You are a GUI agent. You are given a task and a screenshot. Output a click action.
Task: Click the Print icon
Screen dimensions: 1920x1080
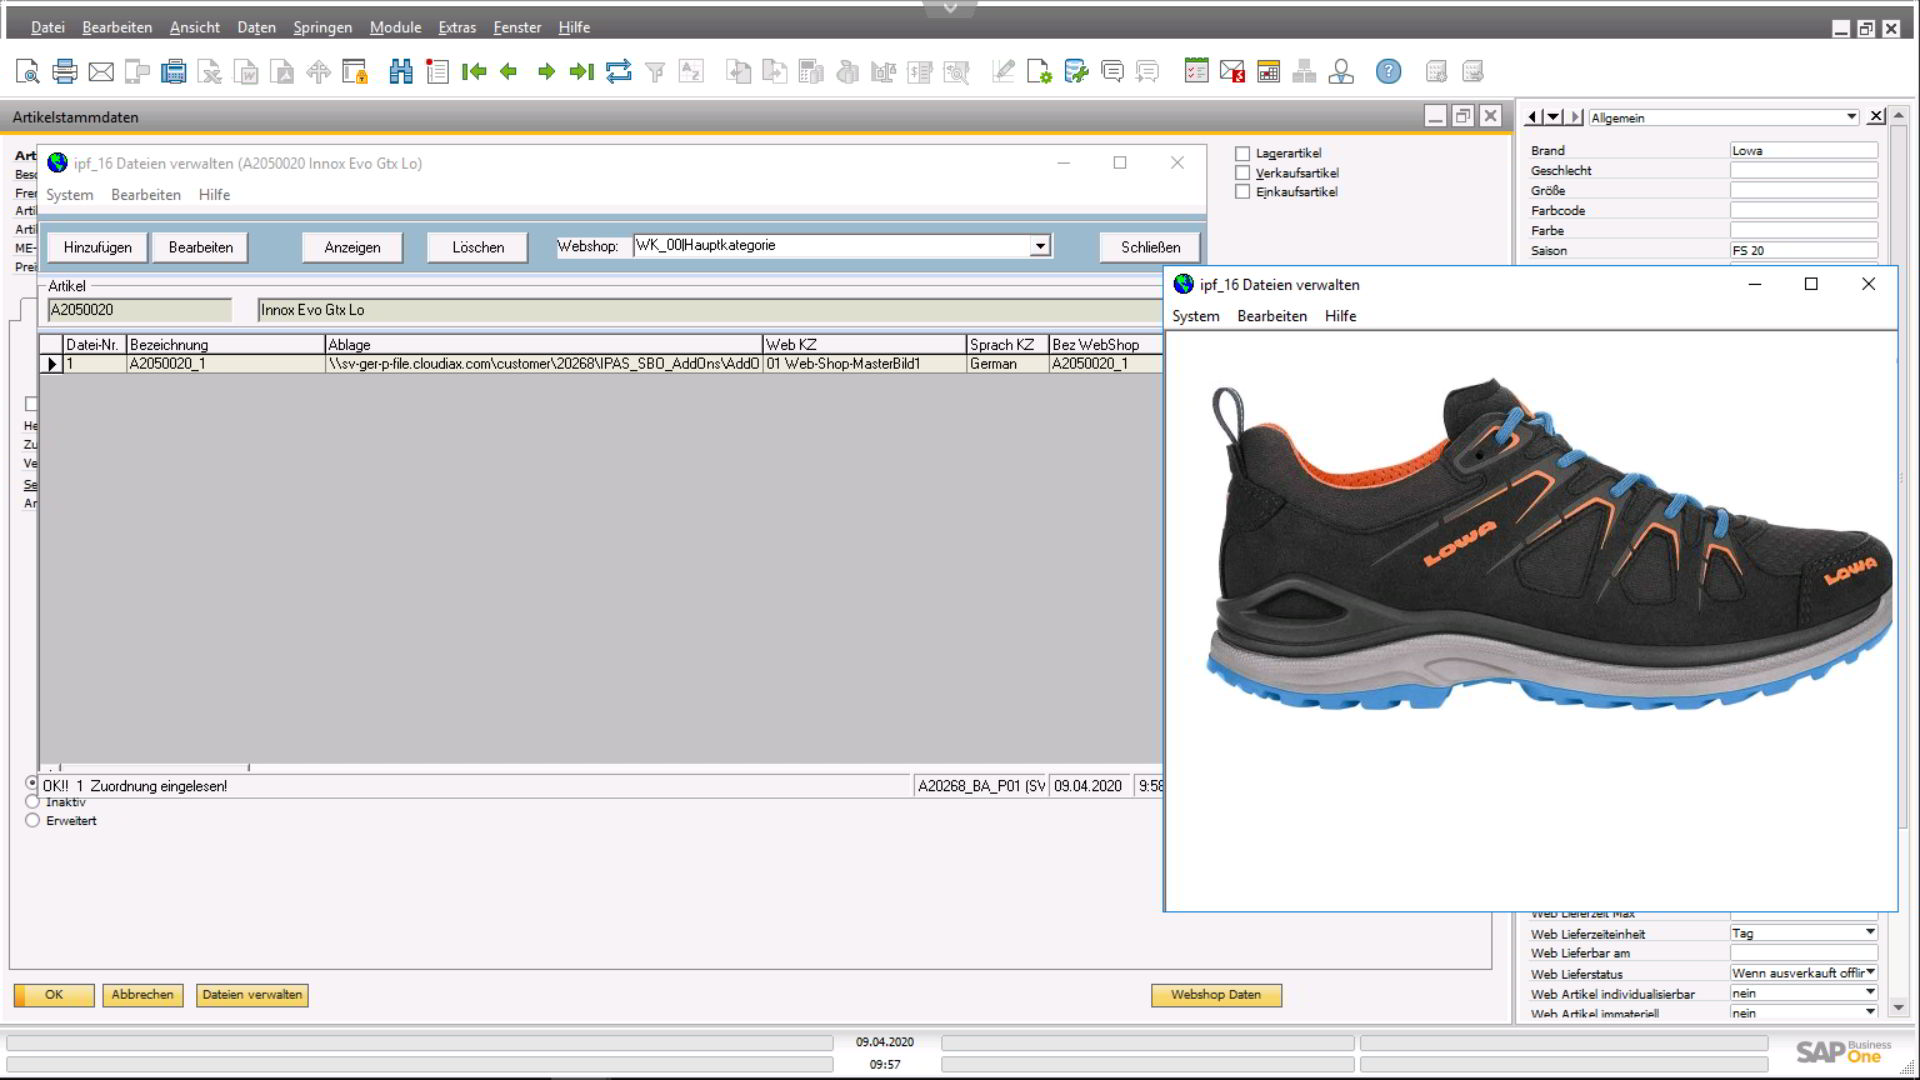pyautogui.click(x=65, y=72)
